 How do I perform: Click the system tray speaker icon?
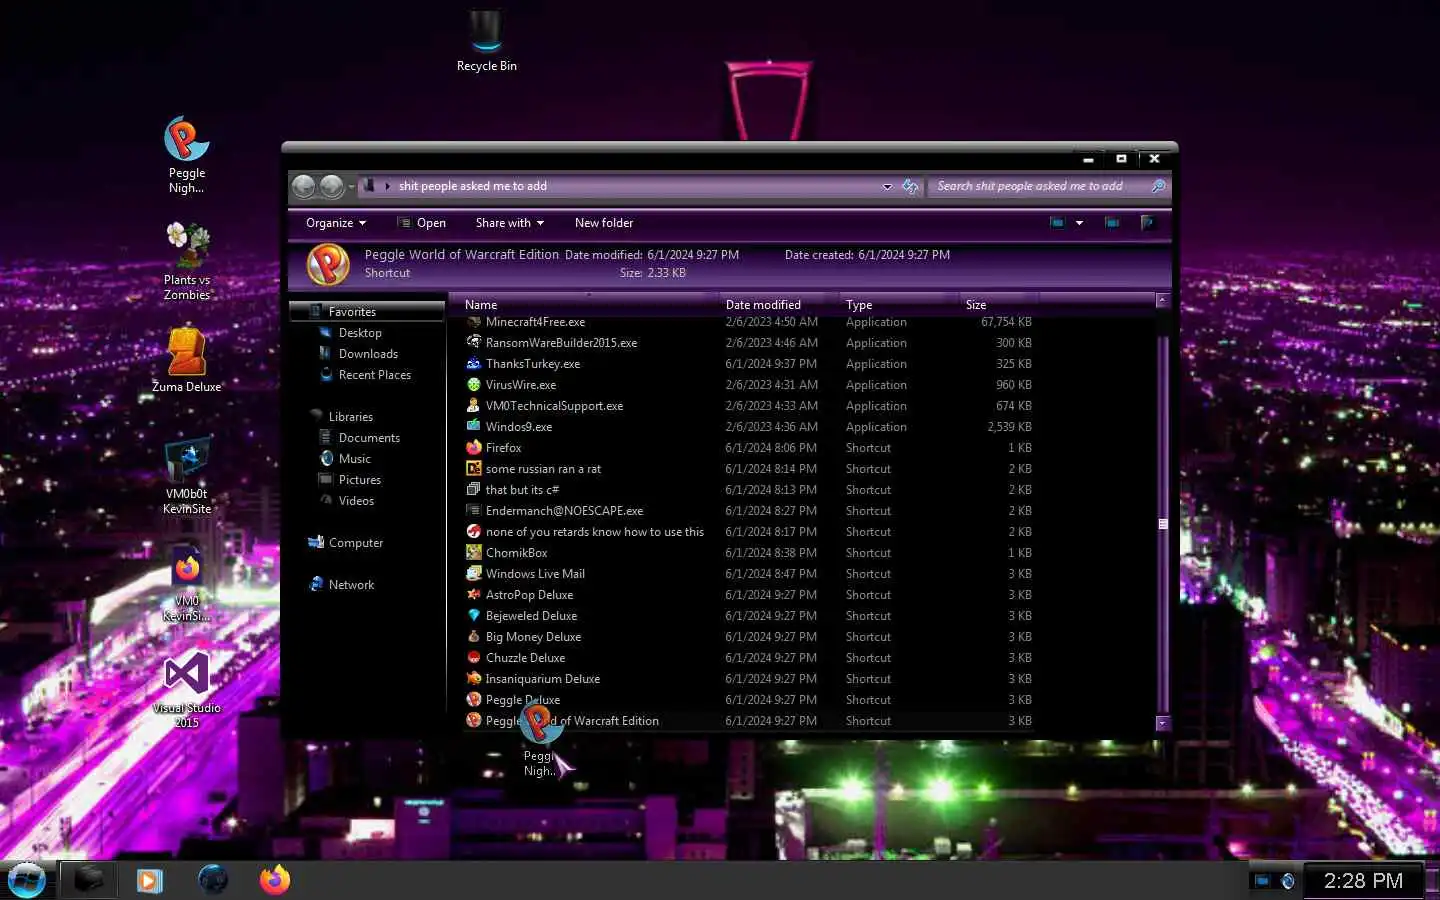pyautogui.click(x=1288, y=881)
